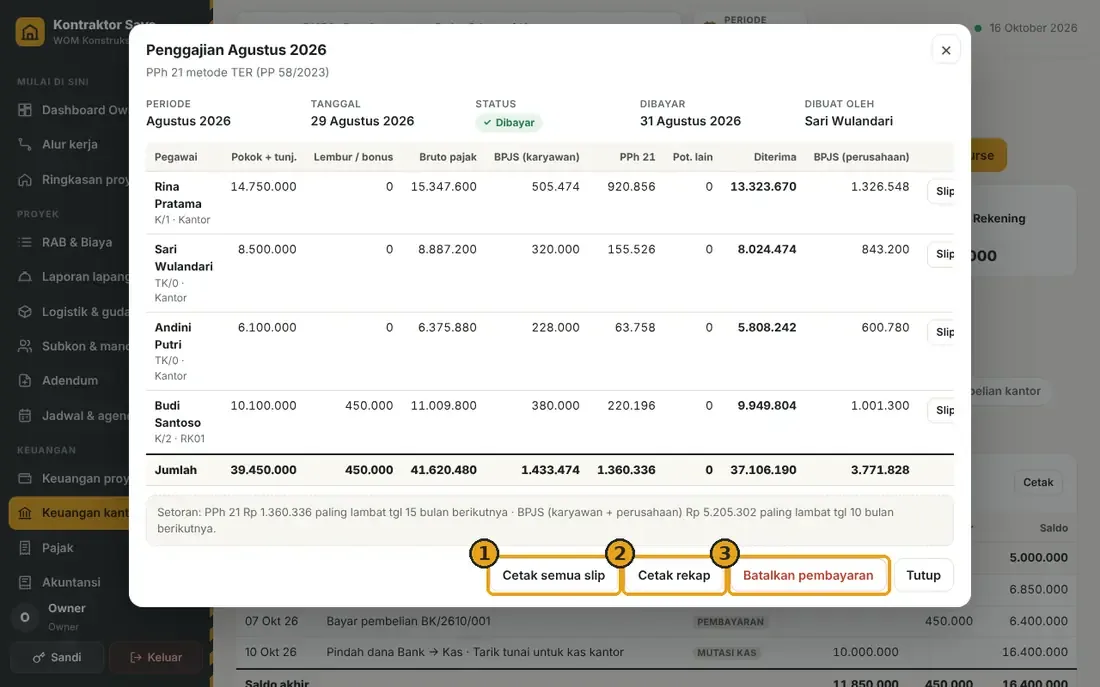
Task: Click the Keluar logout button
Action: click(156, 658)
